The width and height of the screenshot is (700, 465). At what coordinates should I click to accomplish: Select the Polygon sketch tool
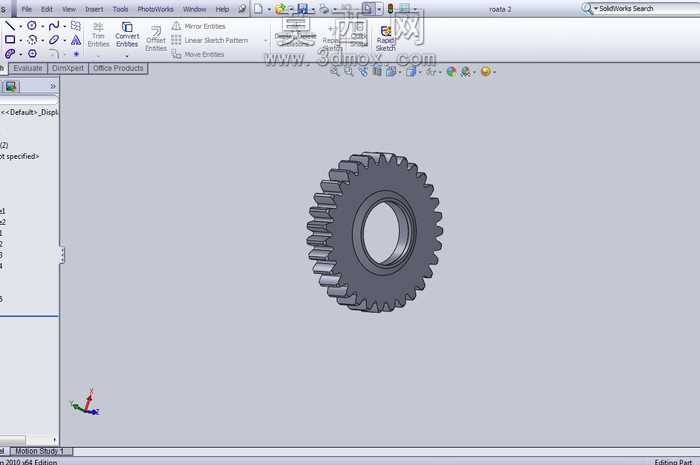[x=32, y=54]
